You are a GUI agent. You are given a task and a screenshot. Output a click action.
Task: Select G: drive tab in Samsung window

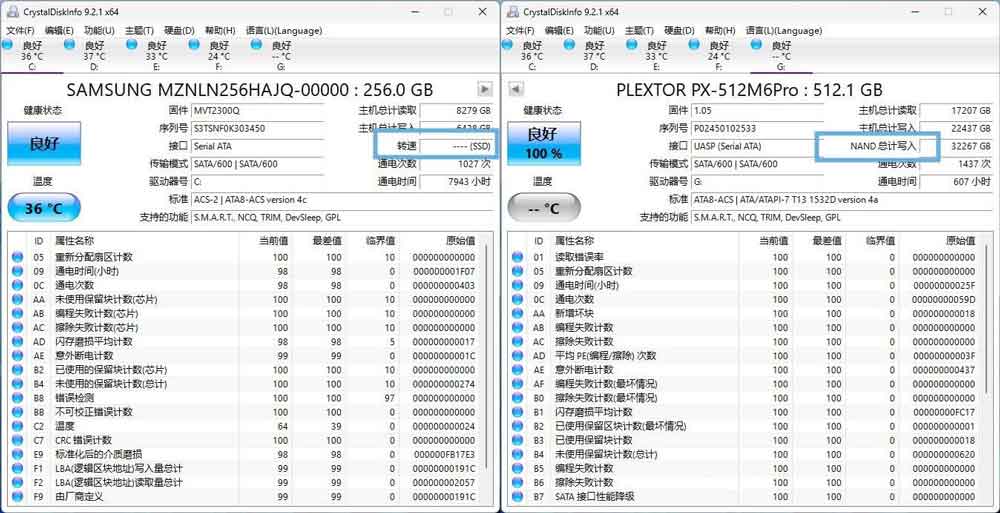[x=281, y=55]
